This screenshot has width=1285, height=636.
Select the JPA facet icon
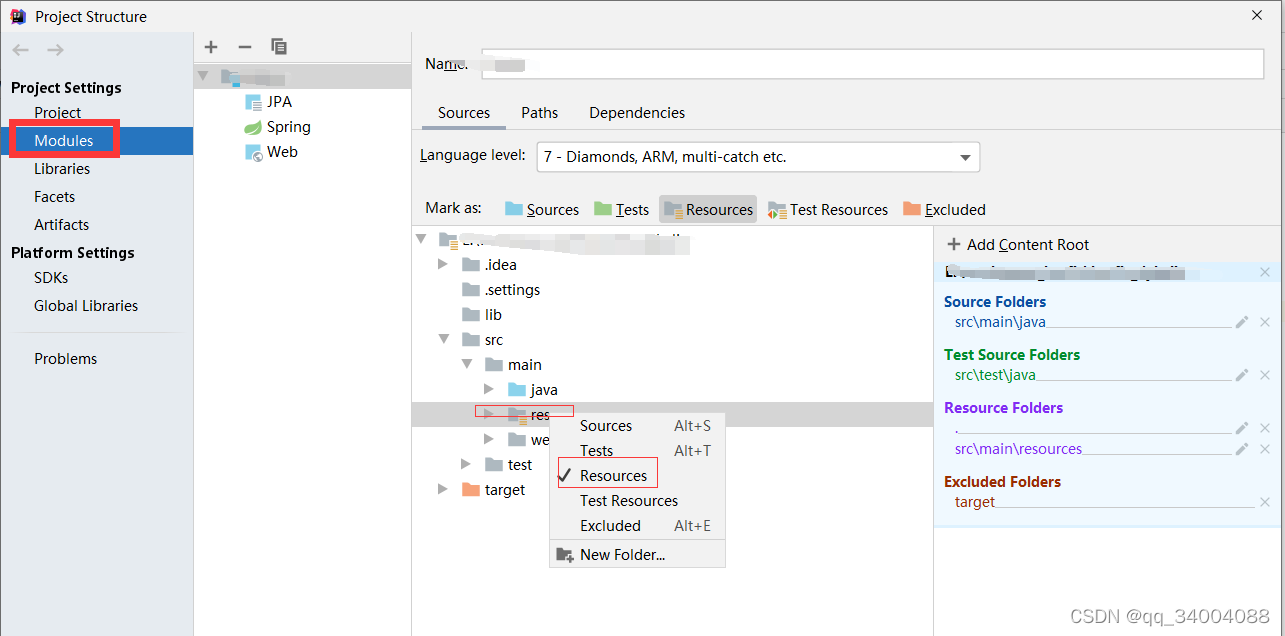pos(253,101)
